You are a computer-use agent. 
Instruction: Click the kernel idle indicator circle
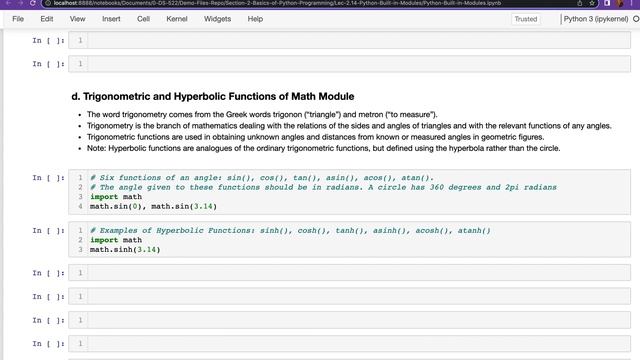point(636,19)
